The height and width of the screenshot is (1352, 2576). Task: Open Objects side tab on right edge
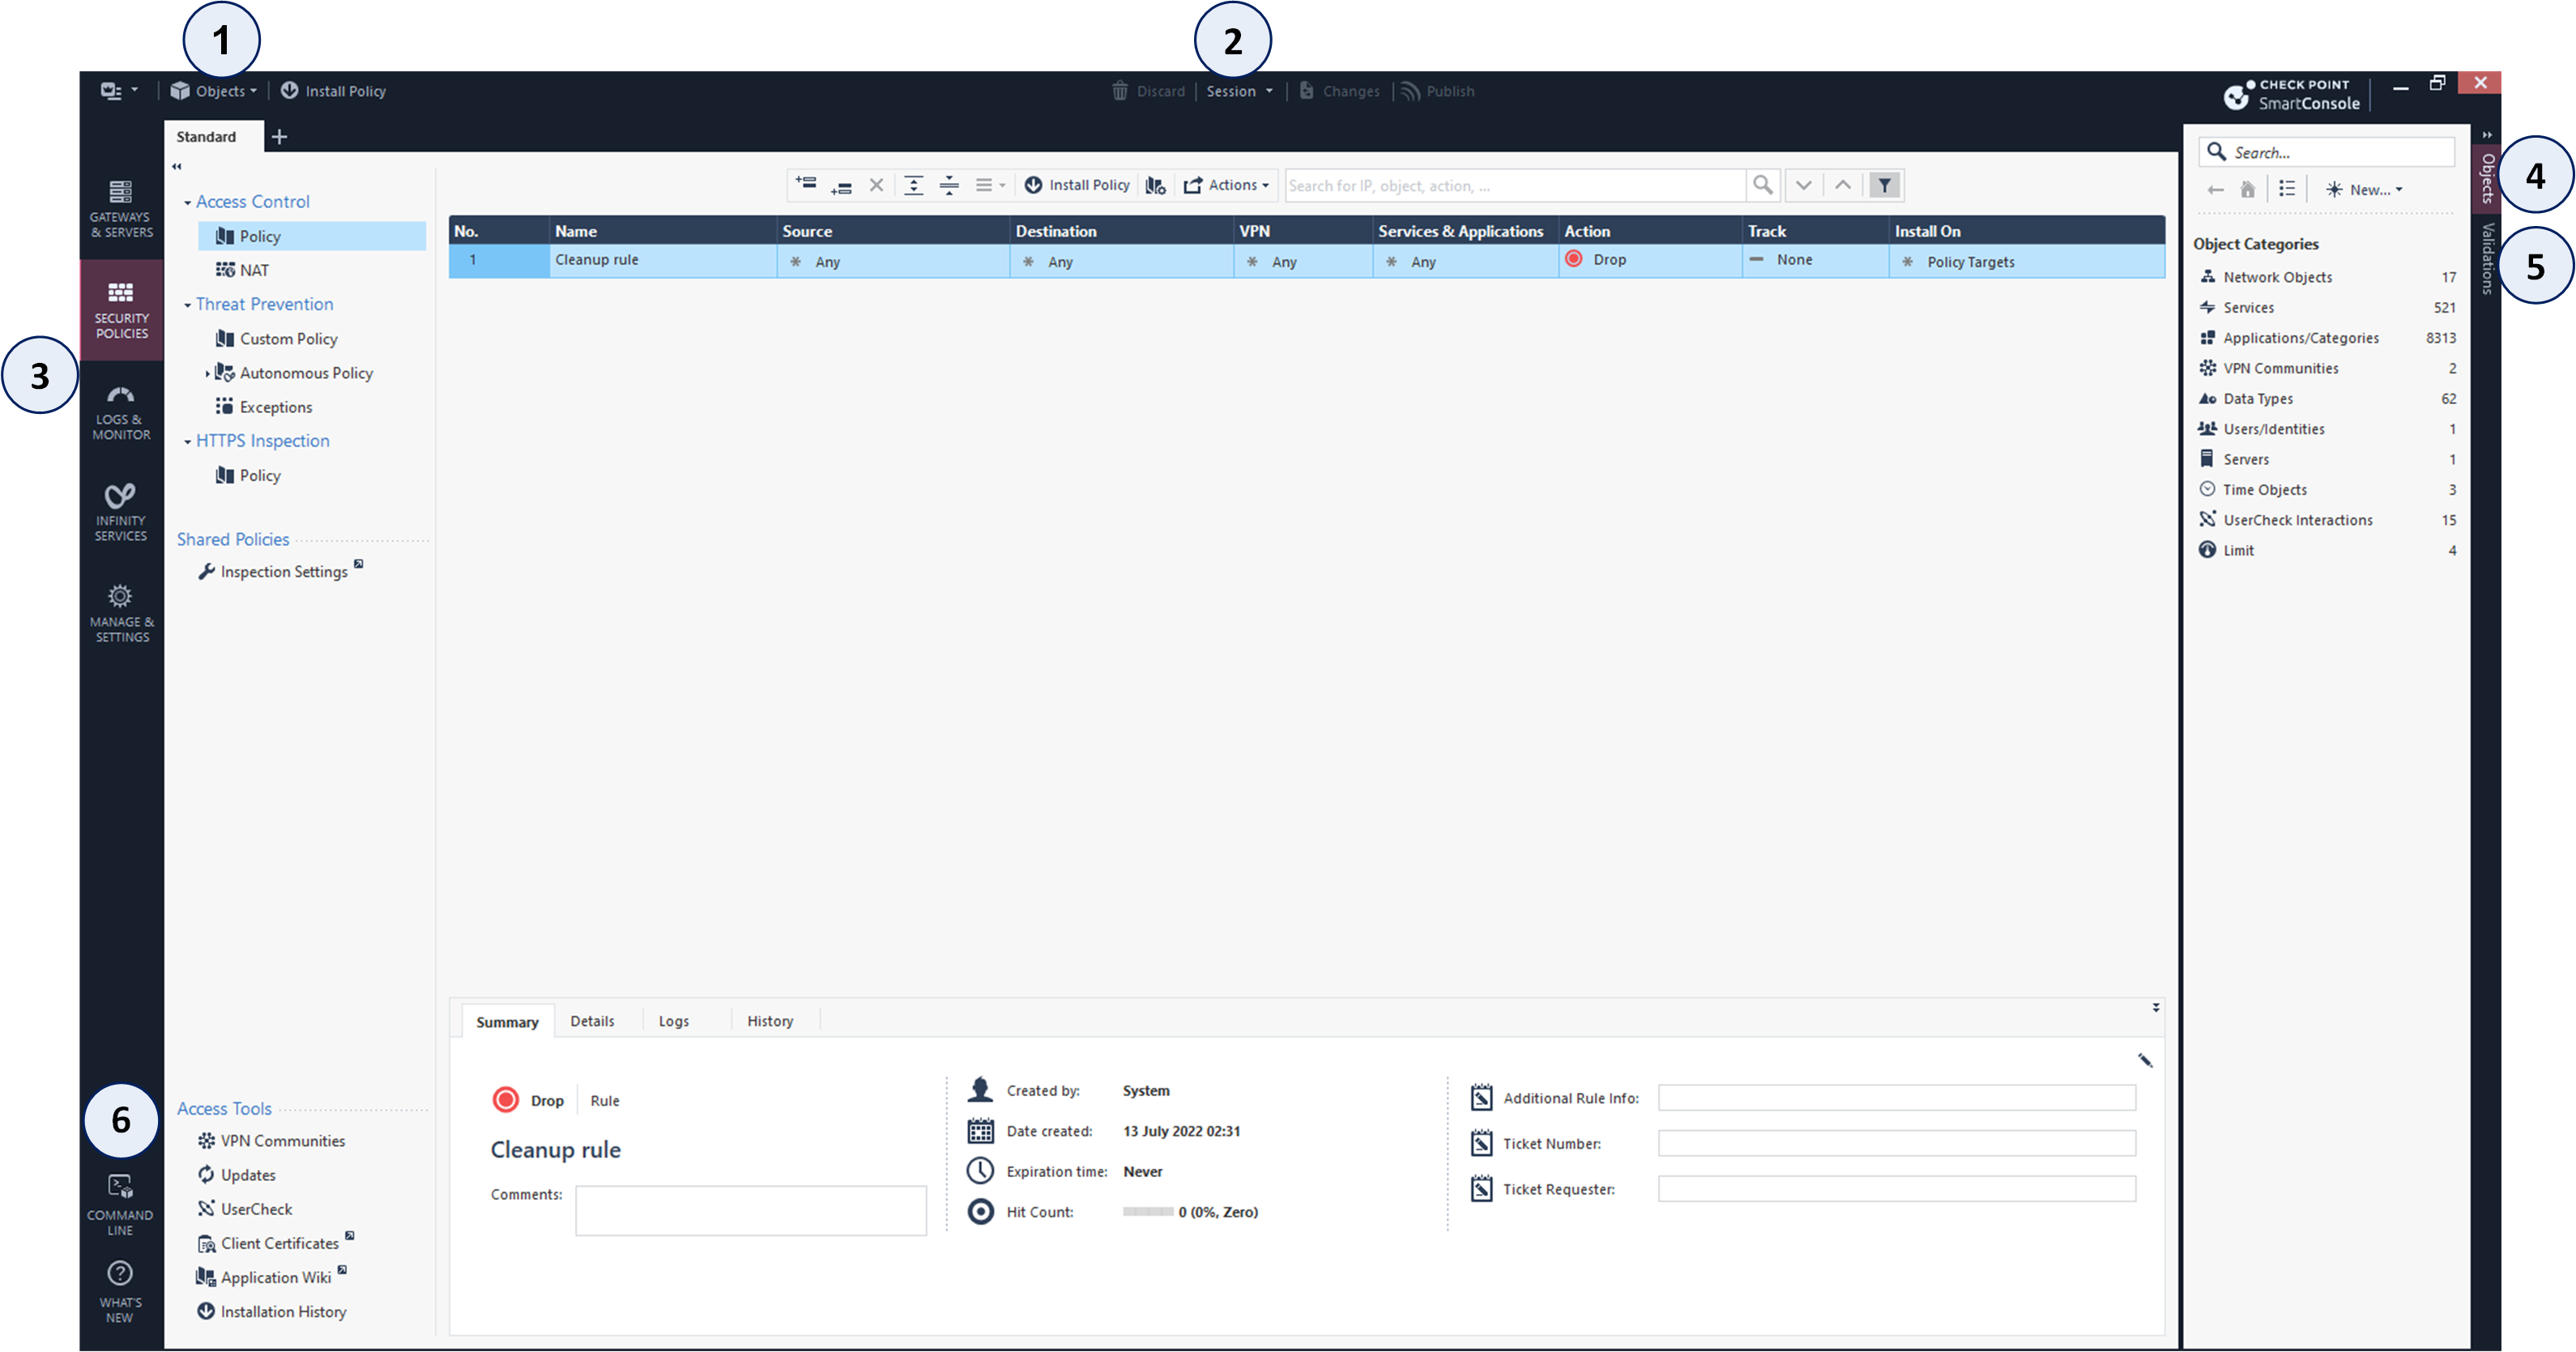[2487, 178]
